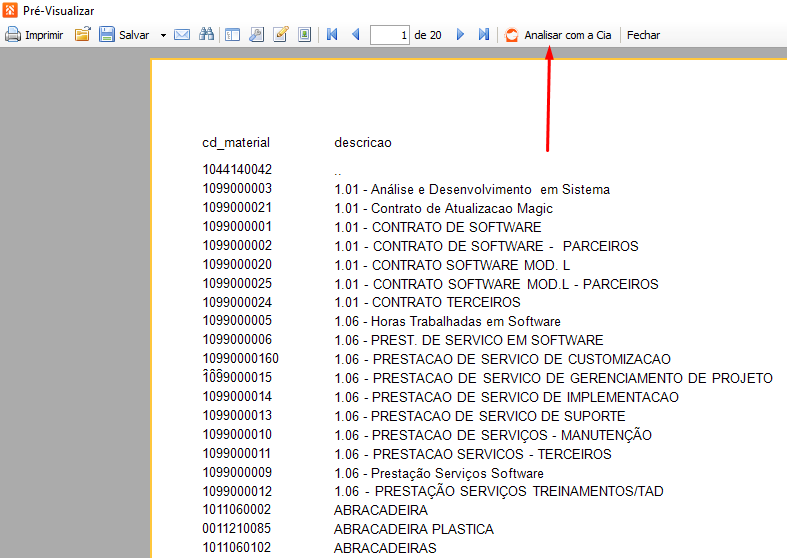Select ABRACADEIRAS description
Image resolution: width=787 pixels, height=558 pixels.
click(x=385, y=548)
